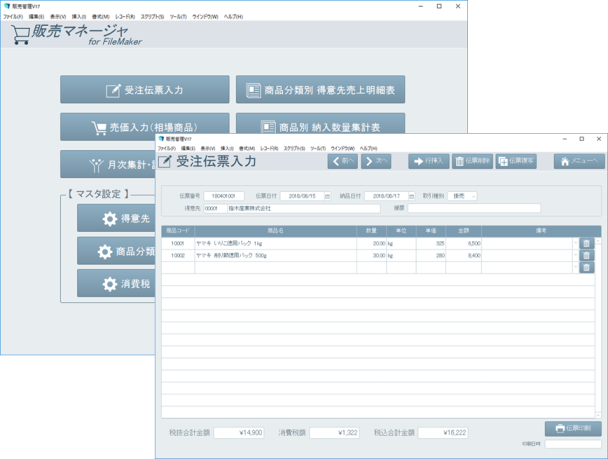Open ヘルプ menu in the main menu window
The image size is (608, 459).
point(233,17)
